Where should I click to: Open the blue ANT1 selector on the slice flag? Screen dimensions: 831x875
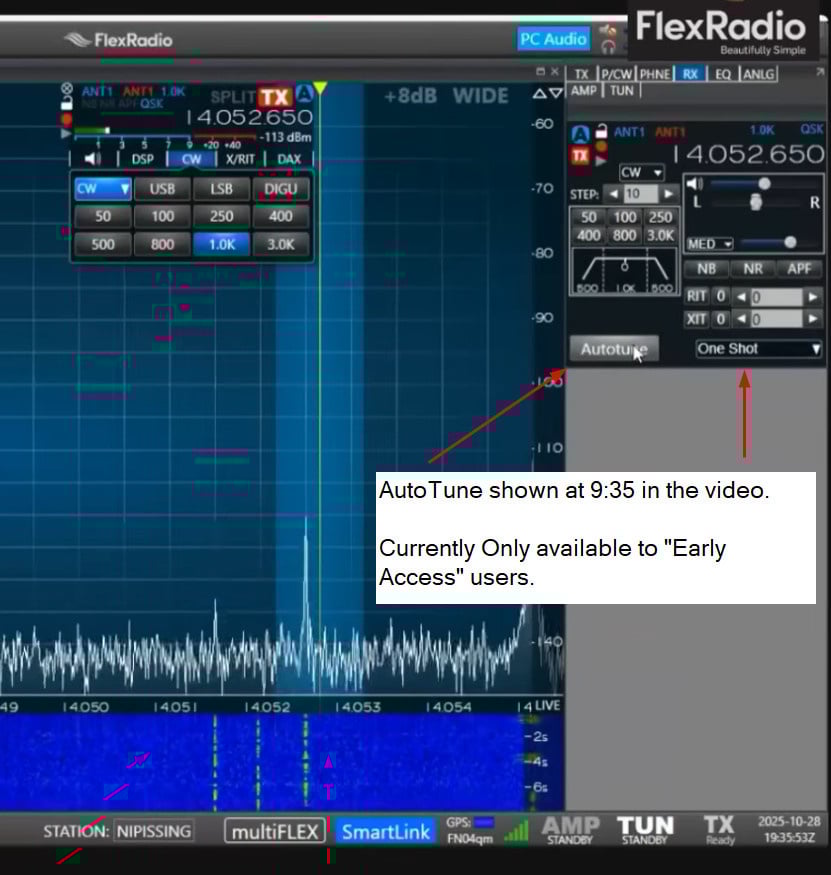(97, 91)
